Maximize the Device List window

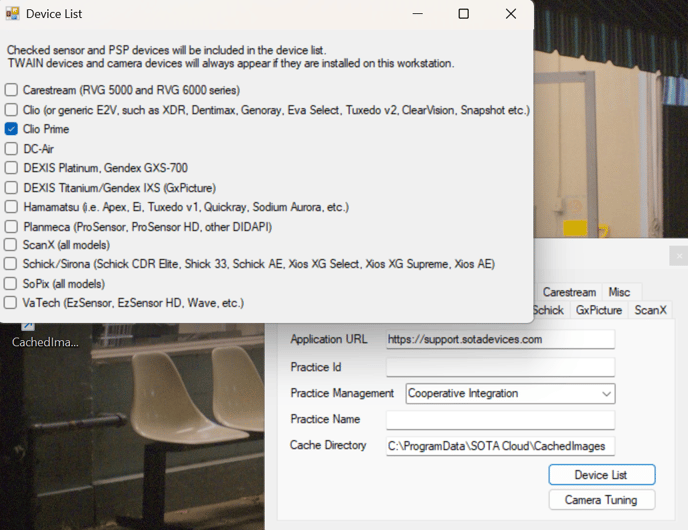pos(463,14)
